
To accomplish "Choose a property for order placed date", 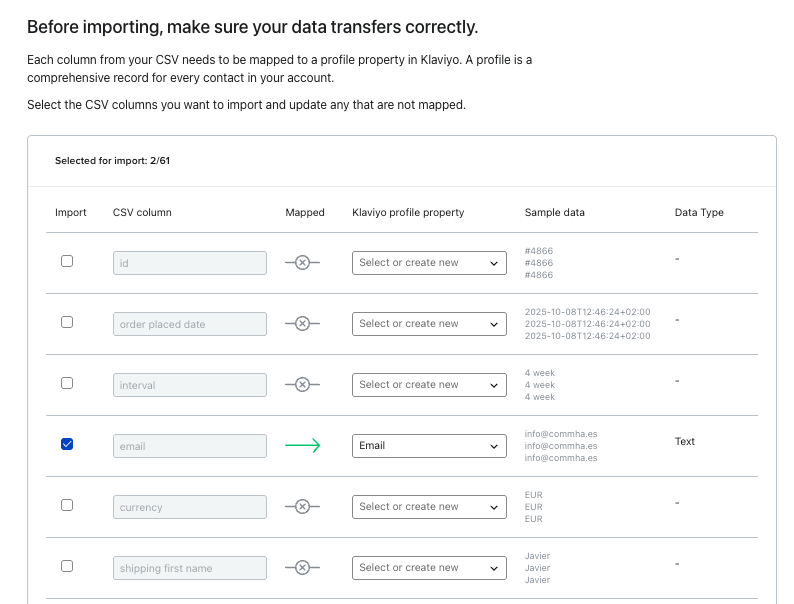I will coord(429,324).
